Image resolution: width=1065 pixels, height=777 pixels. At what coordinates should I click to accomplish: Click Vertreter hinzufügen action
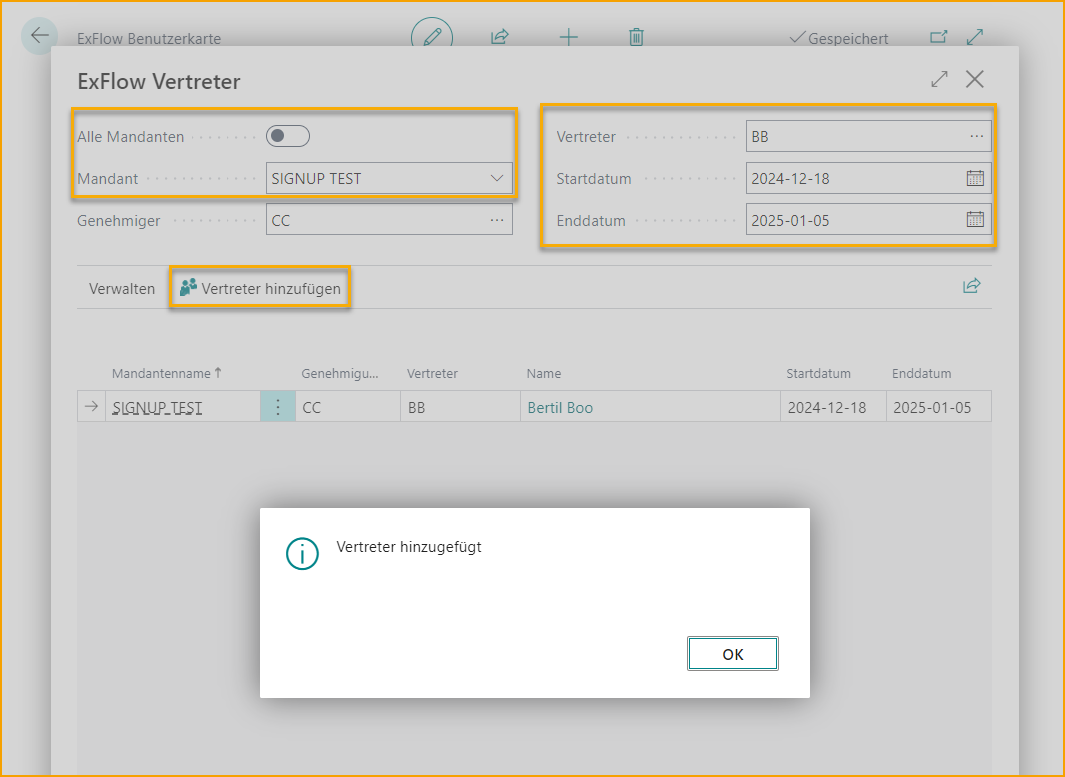(261, 289)
